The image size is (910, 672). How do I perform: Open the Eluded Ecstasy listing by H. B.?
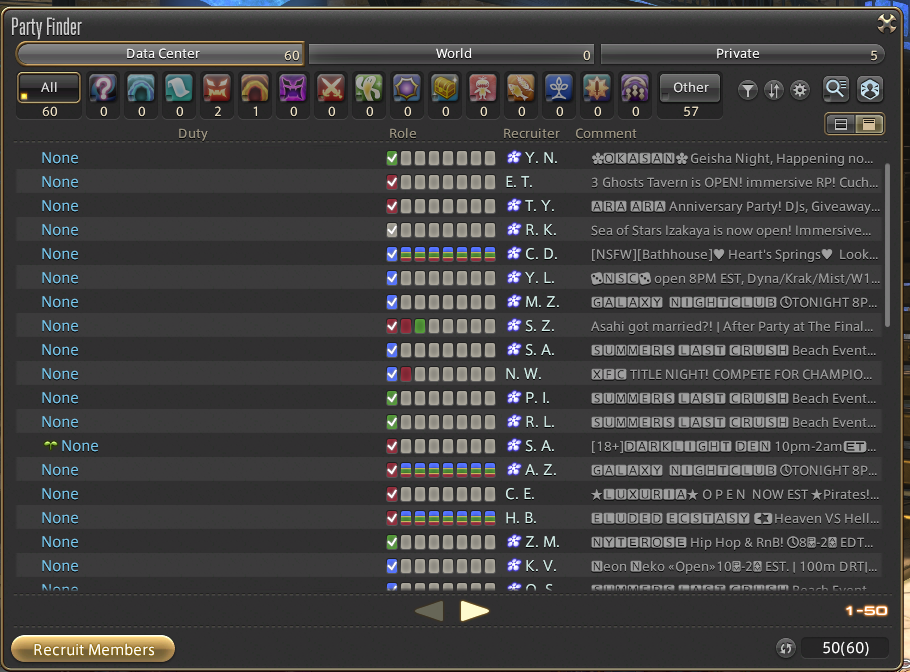(449, 518)
